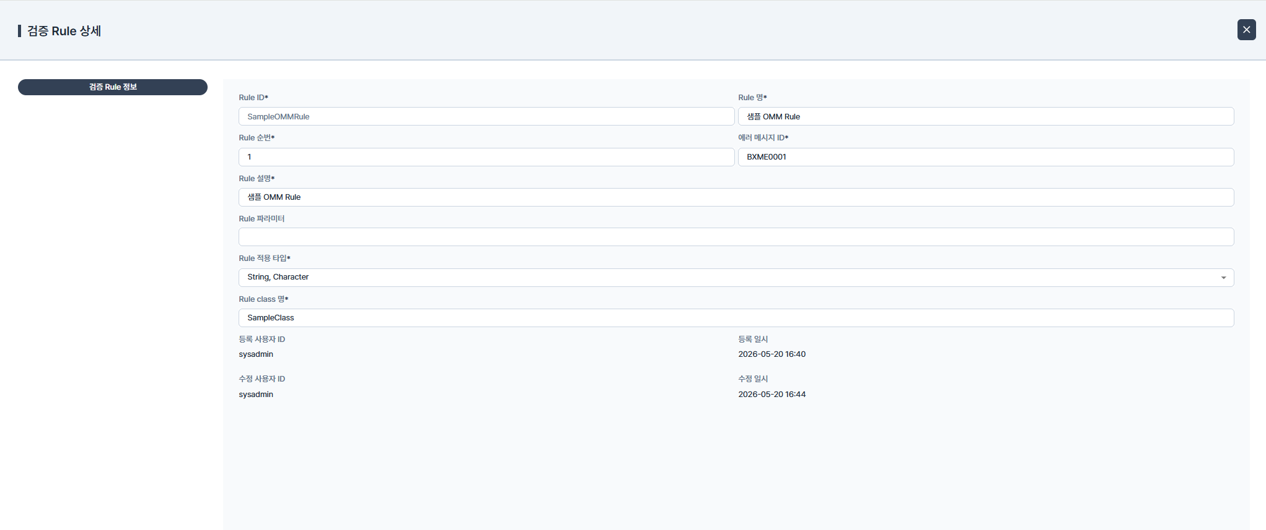1266x530 pixels.
Task: Click the 수정 사용자 ID value sysadmin
Action: (256, 394)
